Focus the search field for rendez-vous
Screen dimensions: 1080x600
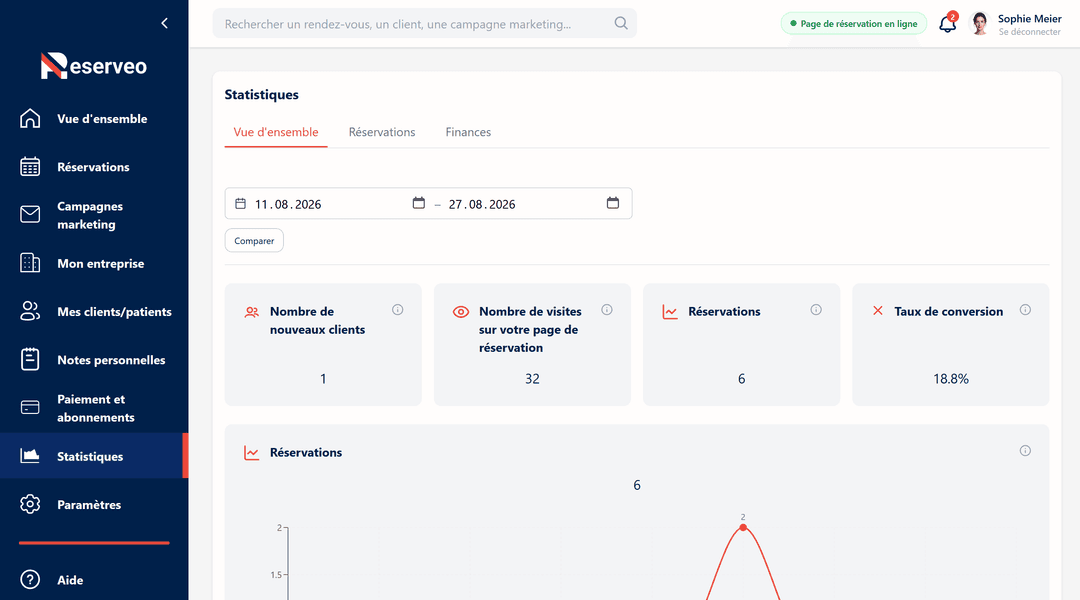pyautogui.click(x=424, y=23)
